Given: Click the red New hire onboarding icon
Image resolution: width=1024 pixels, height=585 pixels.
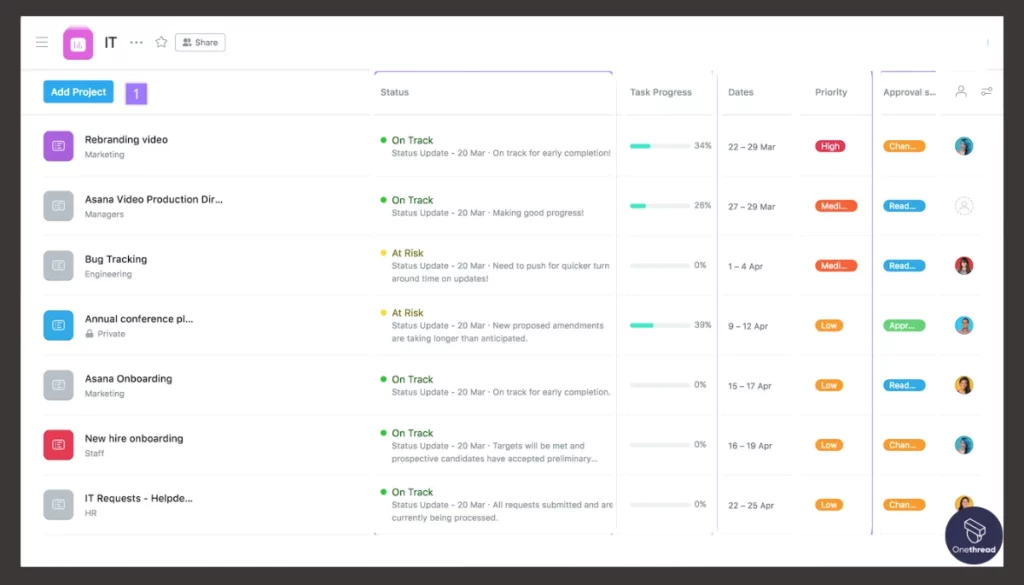Looking at the screenshot, I should coord(58,445).
